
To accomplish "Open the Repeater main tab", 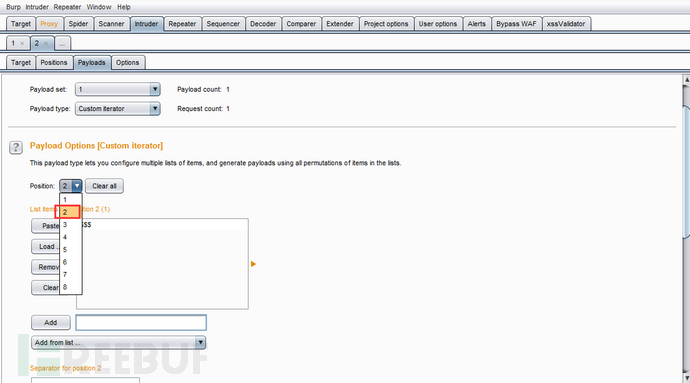I will pos(182,24).
